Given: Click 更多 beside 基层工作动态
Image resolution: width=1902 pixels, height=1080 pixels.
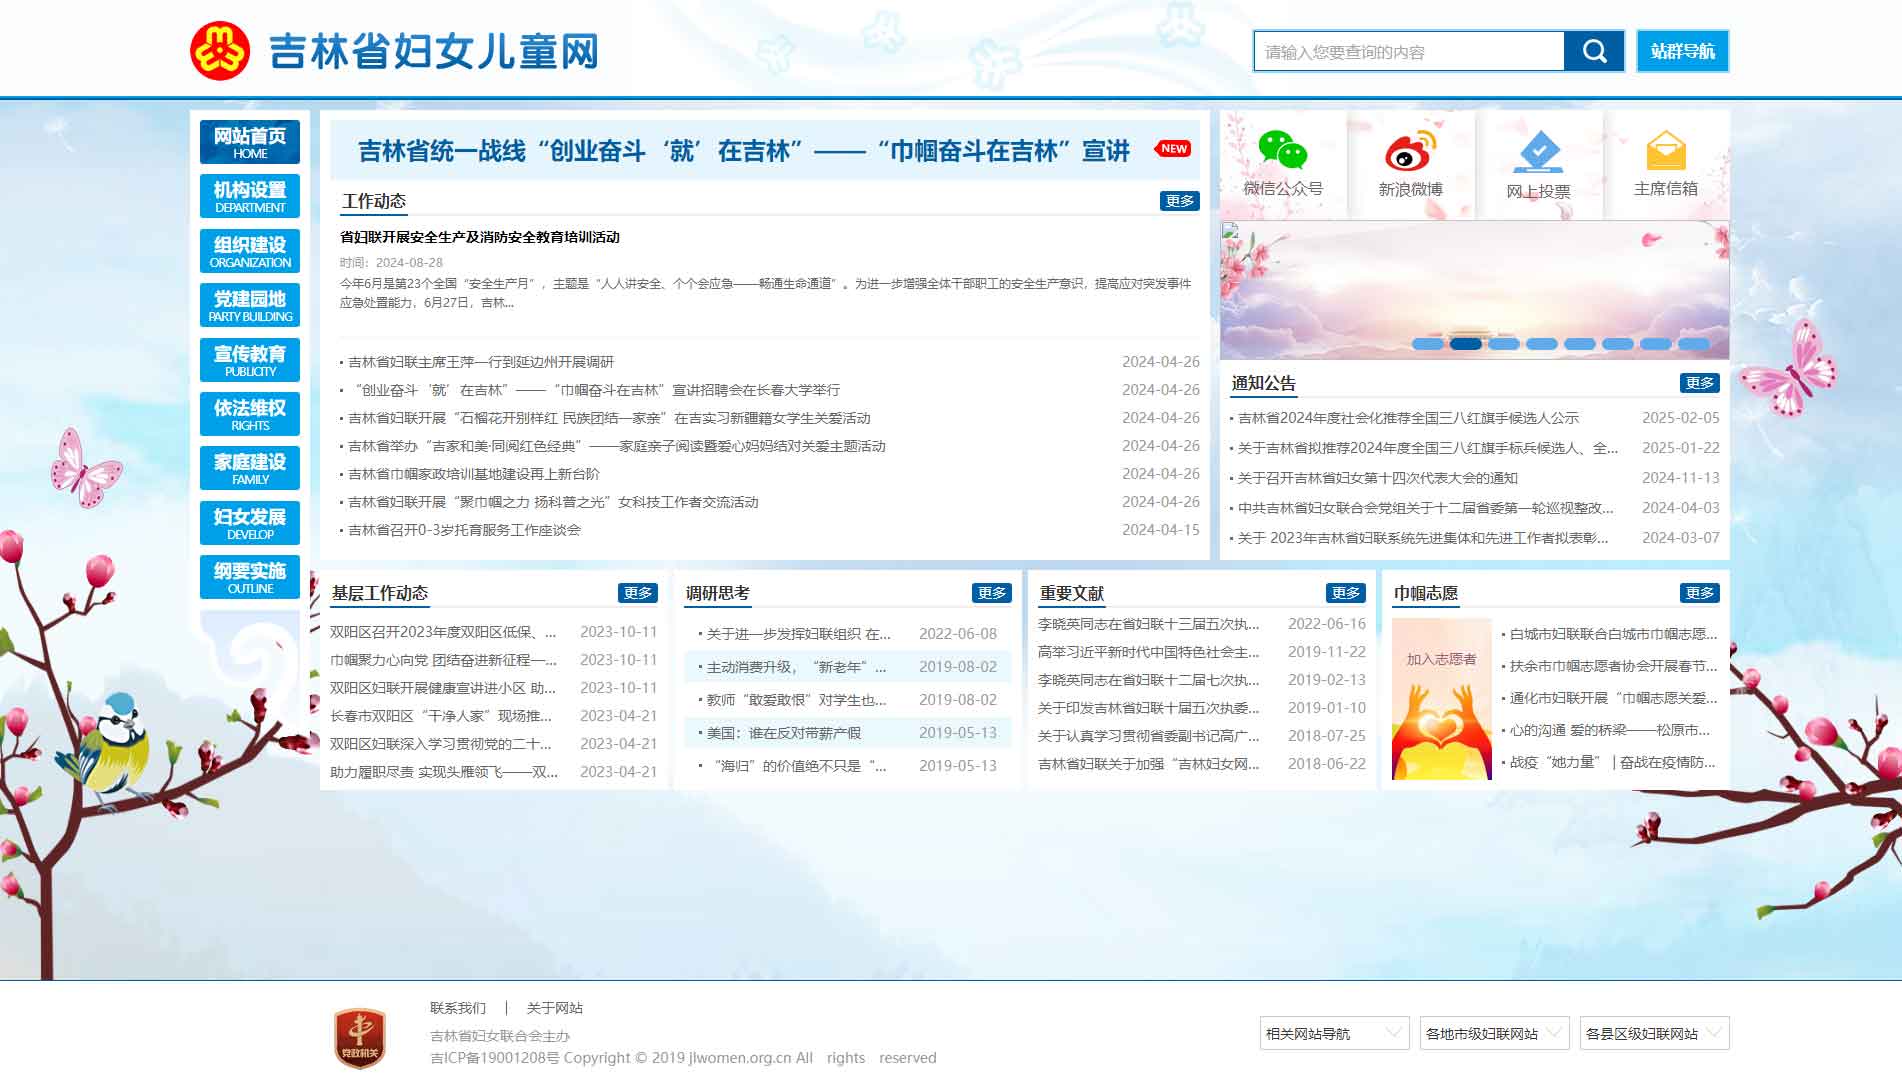Looking at the screenshot, I should coord(637,593).
